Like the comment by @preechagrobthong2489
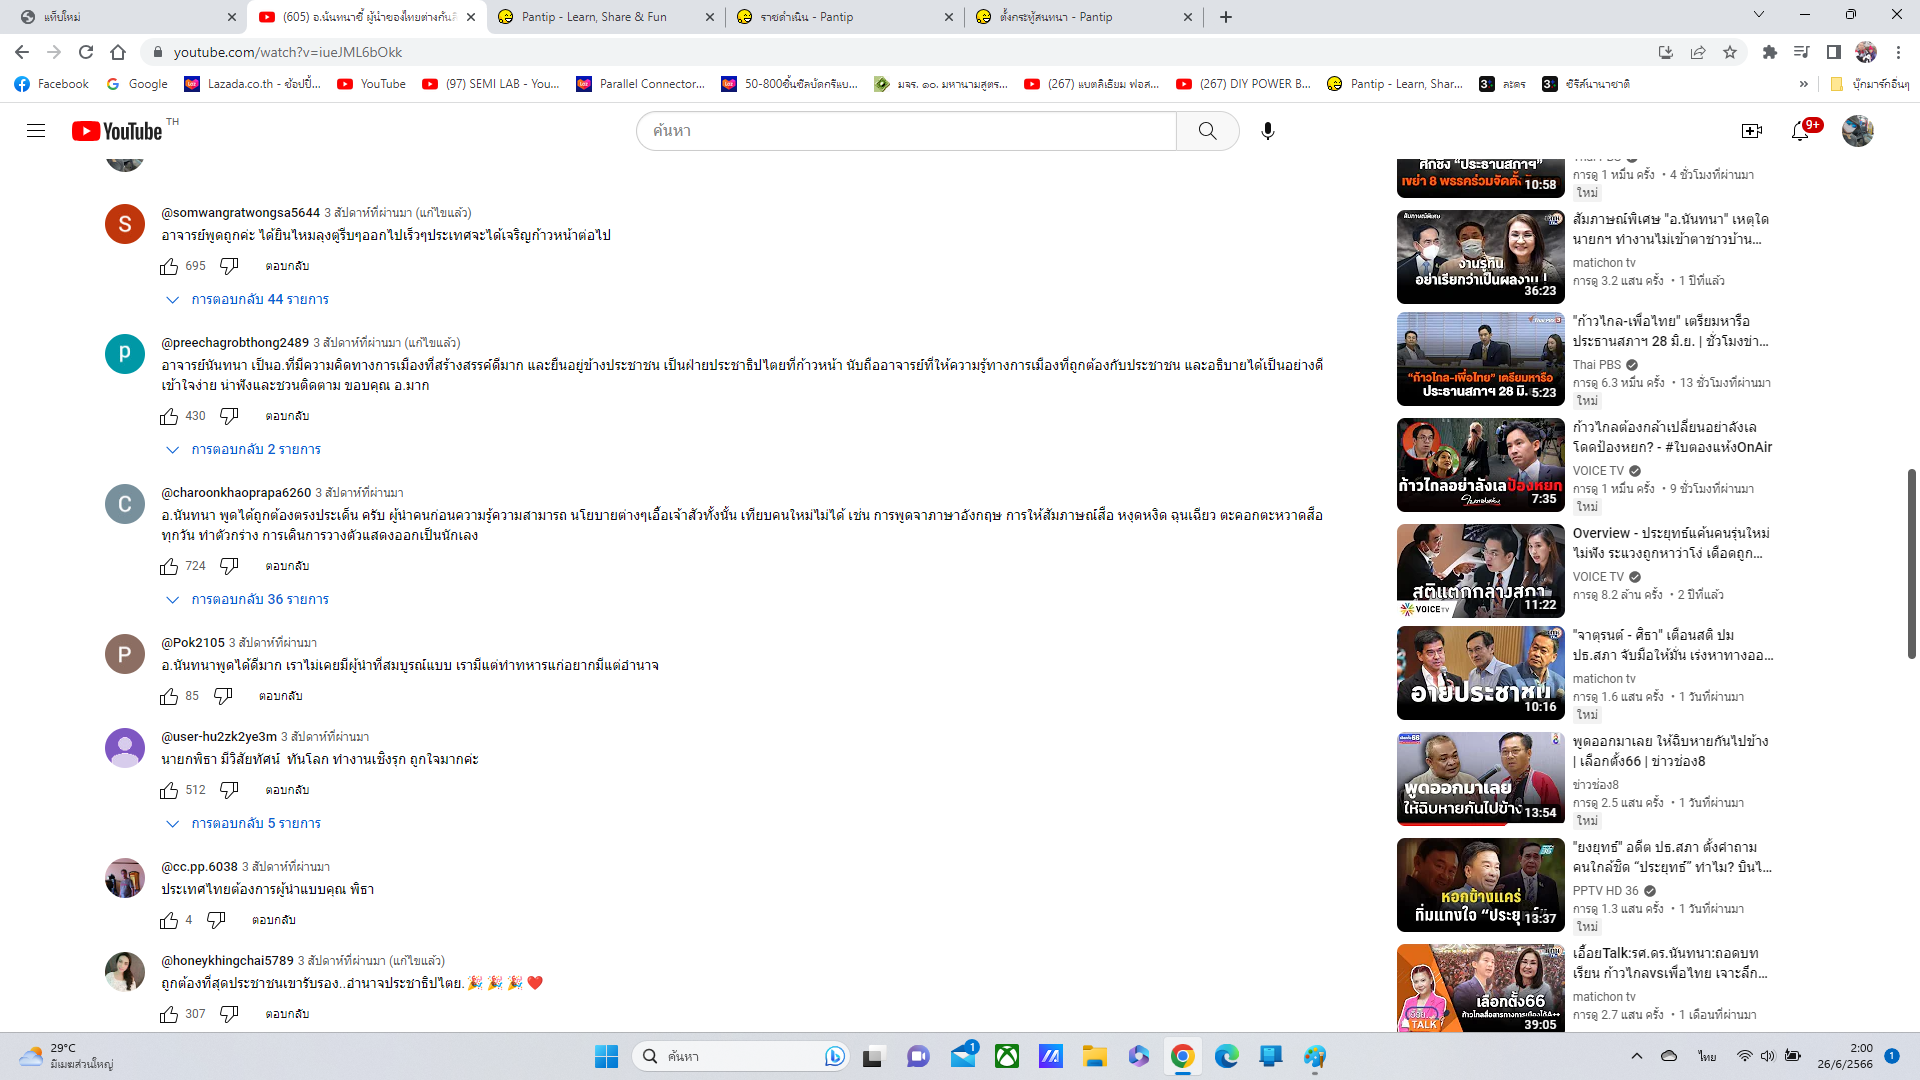This screenshot has width=1920, height=1080. click(169, 416)
